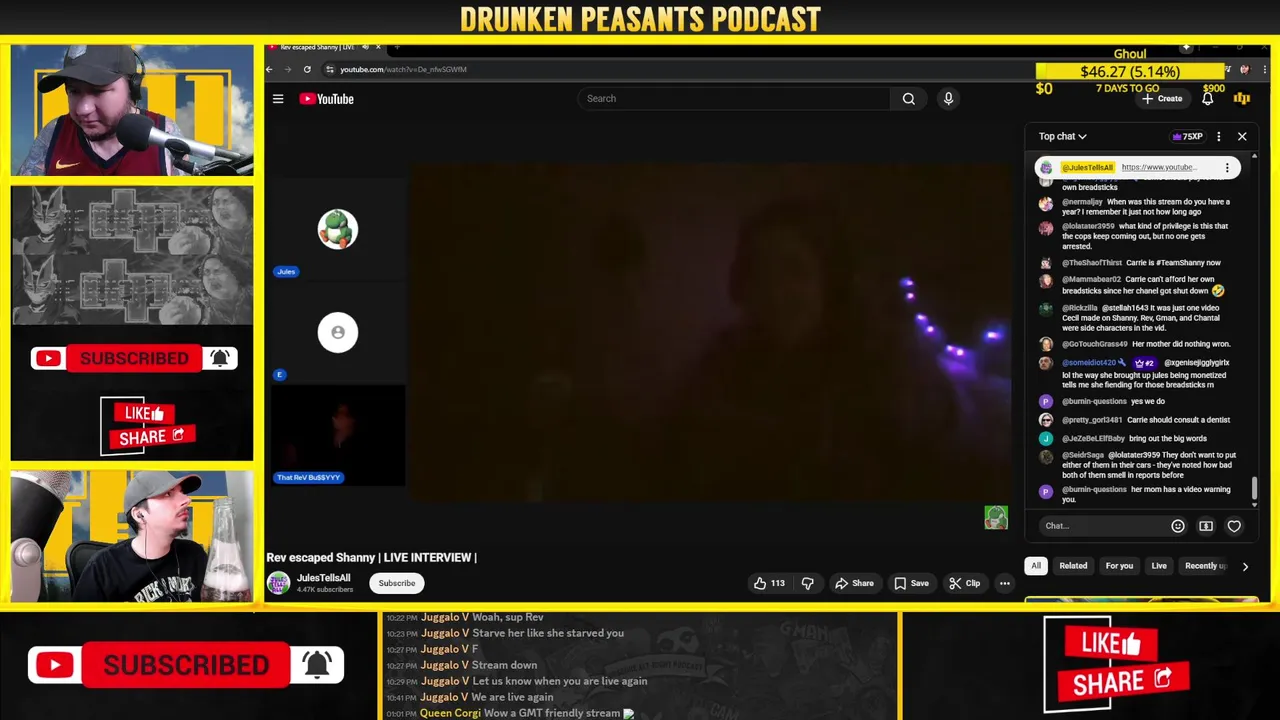Subscribe to JulesTellsAll channel
This screenshot has width=1280, height=720.
[x=397, y=583]
